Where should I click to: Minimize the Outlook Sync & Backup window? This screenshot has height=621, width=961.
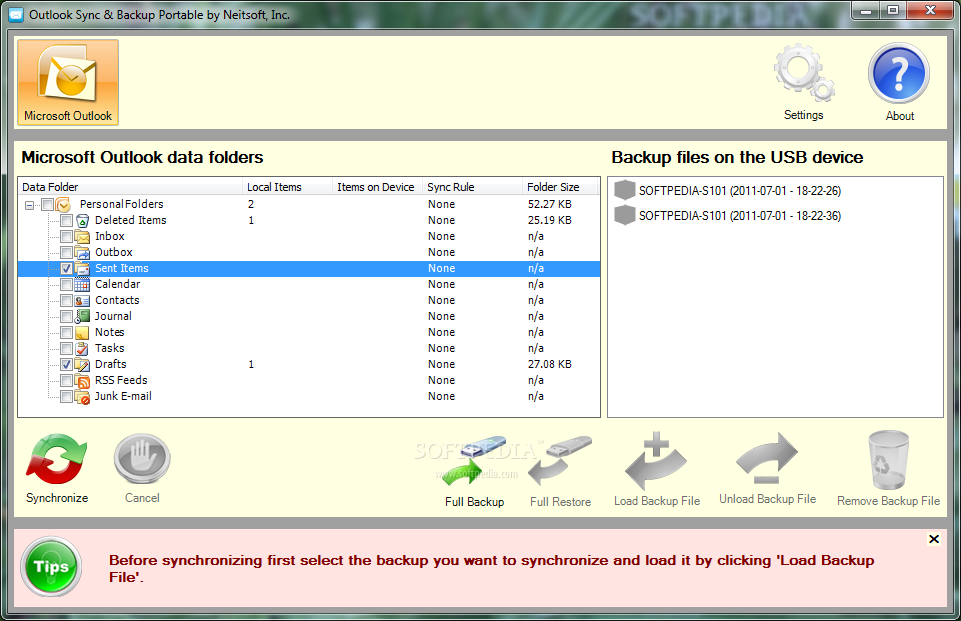point(865,10)
